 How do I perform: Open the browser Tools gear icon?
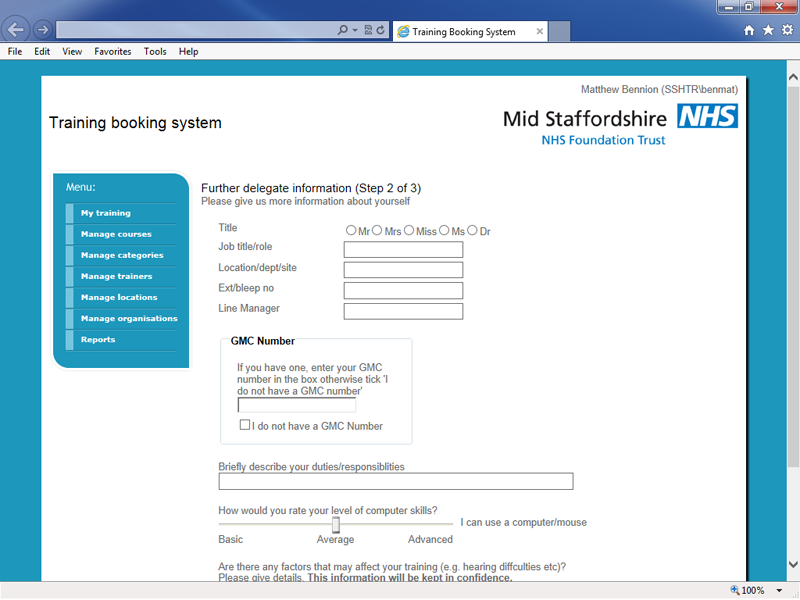coord(787,31)
